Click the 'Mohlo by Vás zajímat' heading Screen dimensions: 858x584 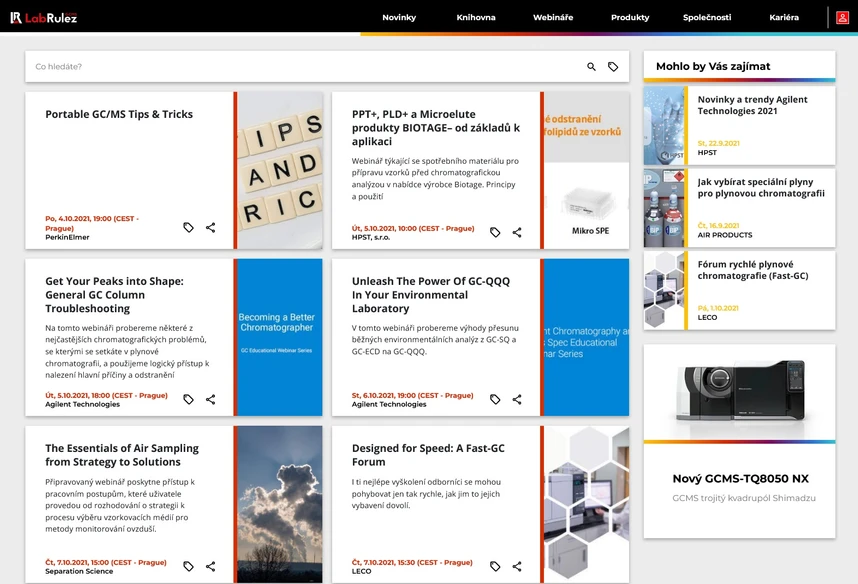pyautogui.click(x=713, y=66)
